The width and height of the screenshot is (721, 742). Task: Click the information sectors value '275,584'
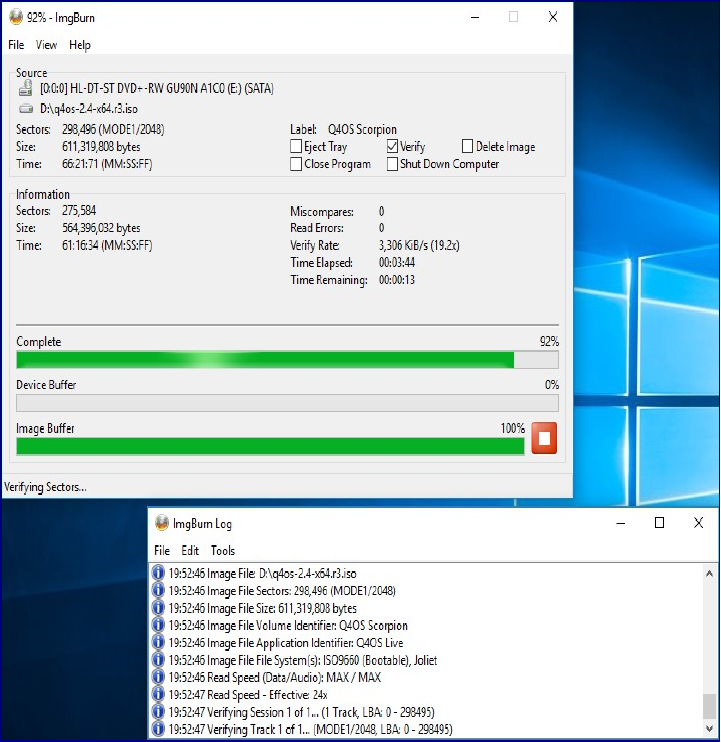pyautogui.click(x=79, y=210)
